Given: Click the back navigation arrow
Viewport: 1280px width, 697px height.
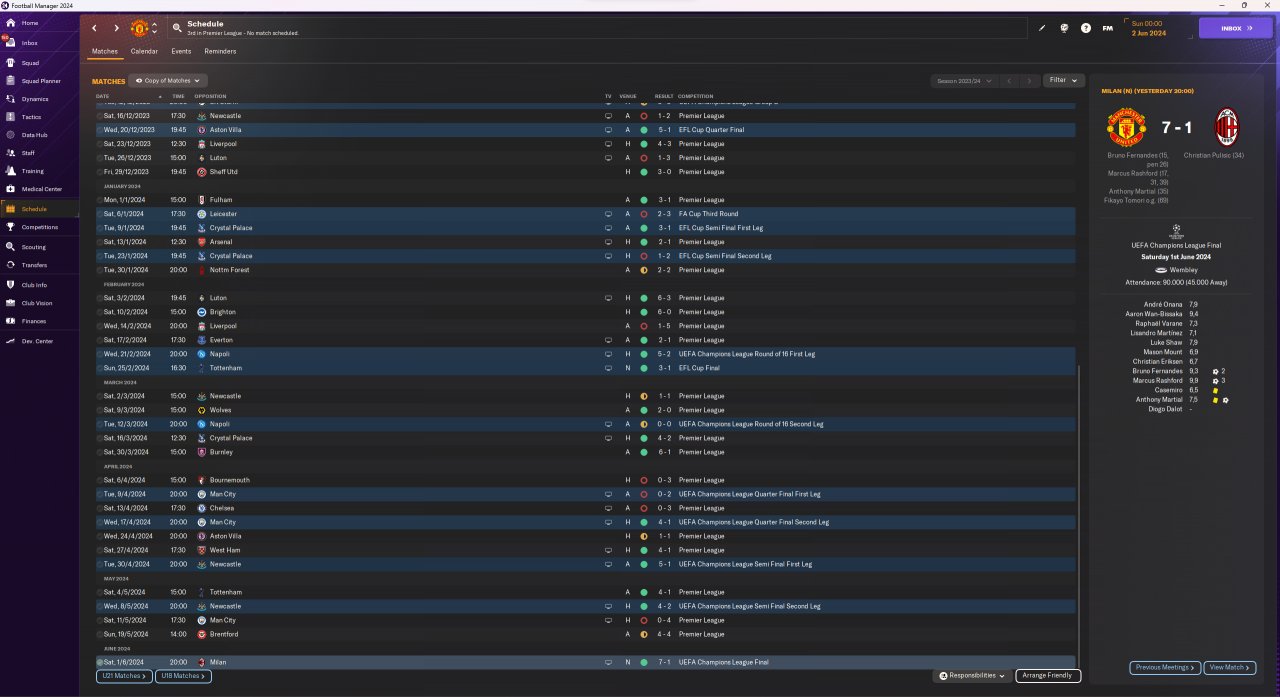Looking at the screenshot, I should tap(95, 28).
